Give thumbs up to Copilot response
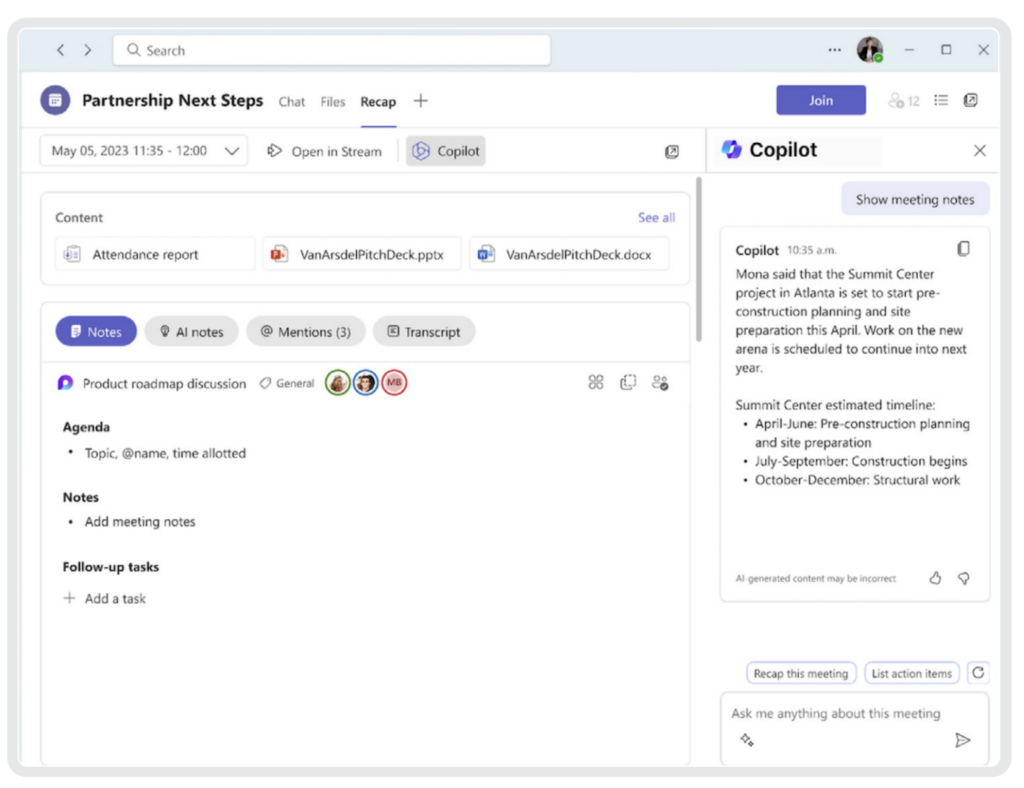 [935, 578]
